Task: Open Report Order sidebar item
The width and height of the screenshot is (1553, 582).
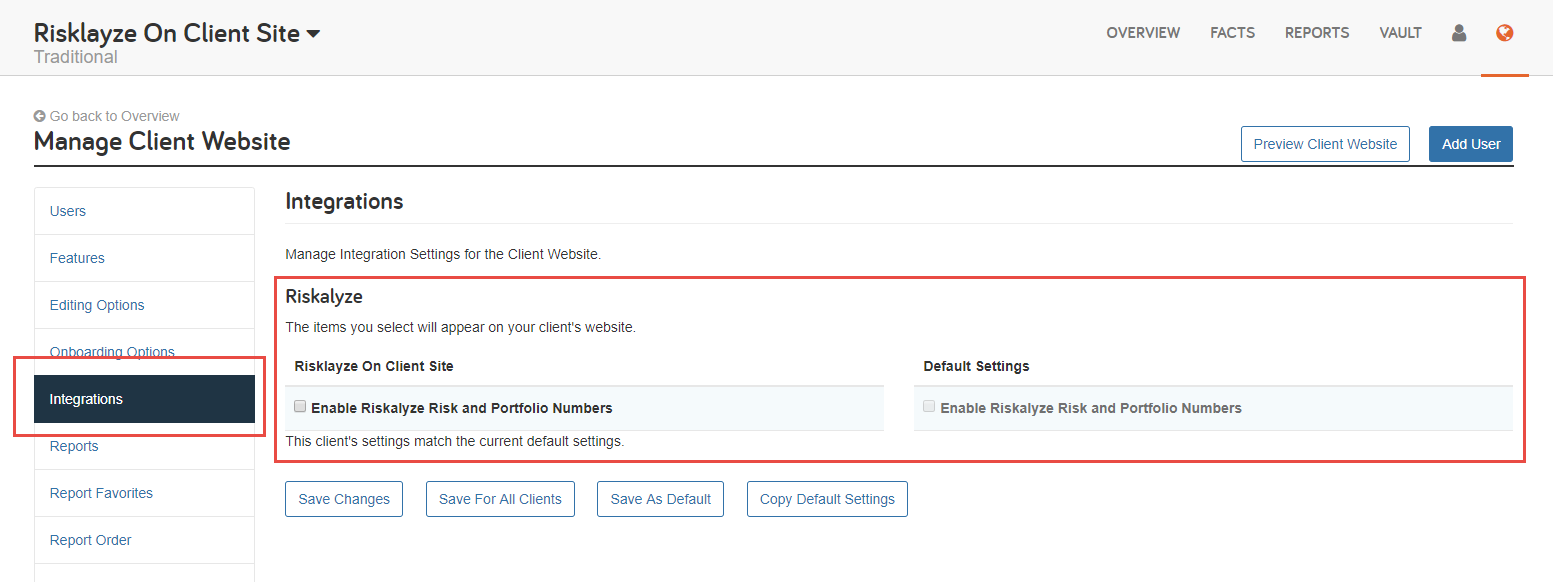Action: pos(144,540)
